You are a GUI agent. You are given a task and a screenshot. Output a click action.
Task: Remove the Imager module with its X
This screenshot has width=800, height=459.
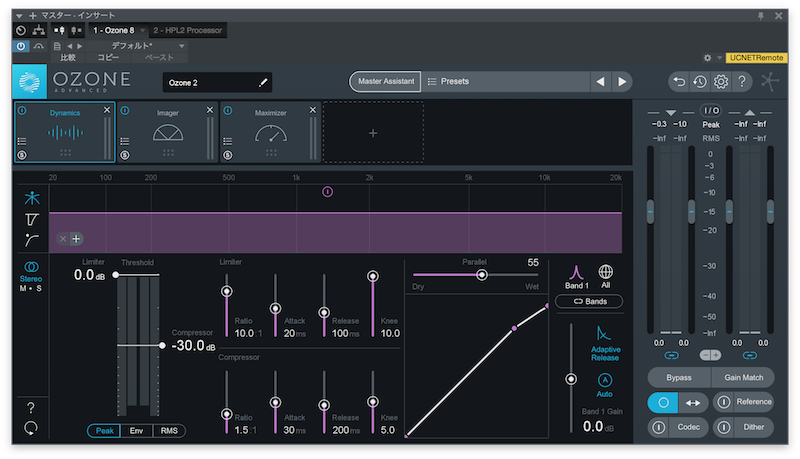pos(210,110)
